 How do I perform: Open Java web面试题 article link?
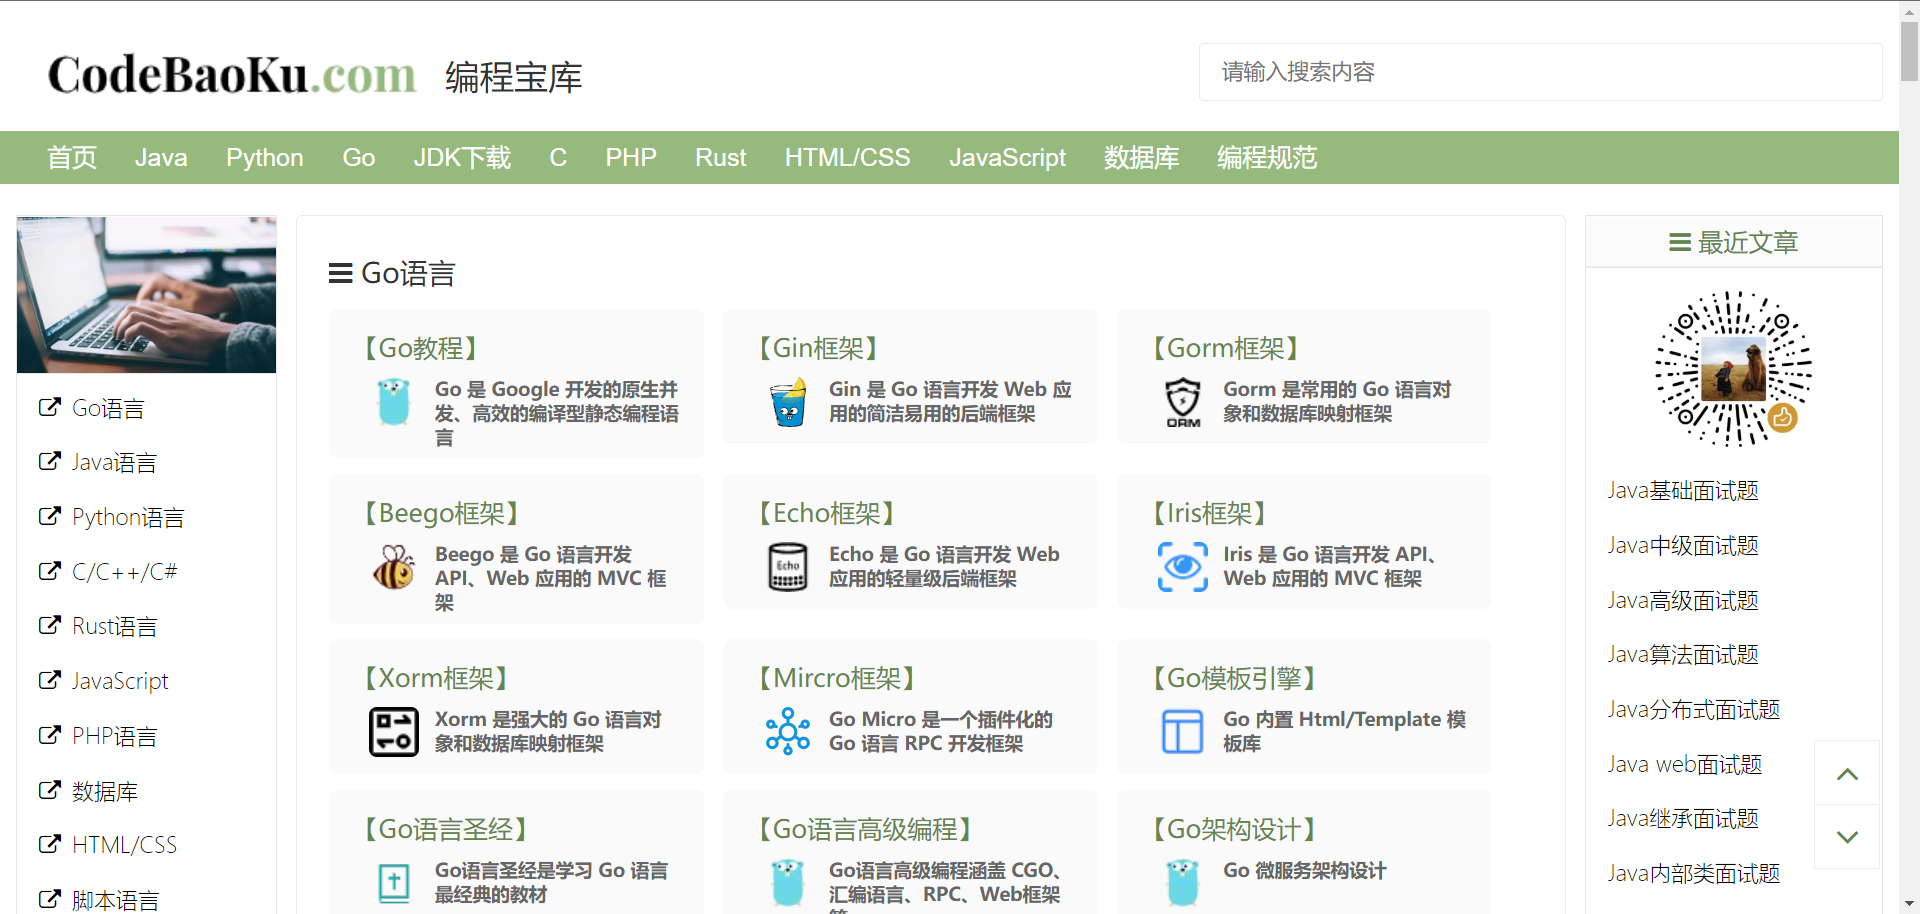point(1685,764)
